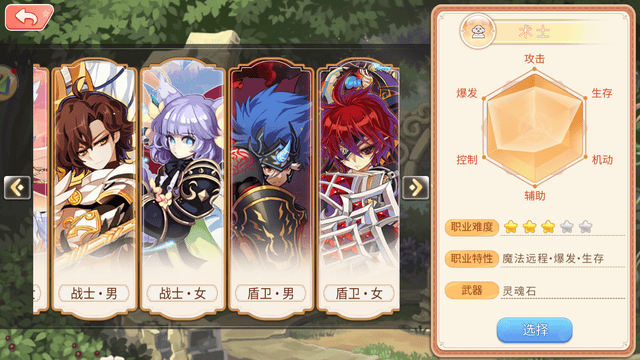This screenshot has width=640, height=360.
Task: Click the class emblem icon beside 术士
Action: 478,31
